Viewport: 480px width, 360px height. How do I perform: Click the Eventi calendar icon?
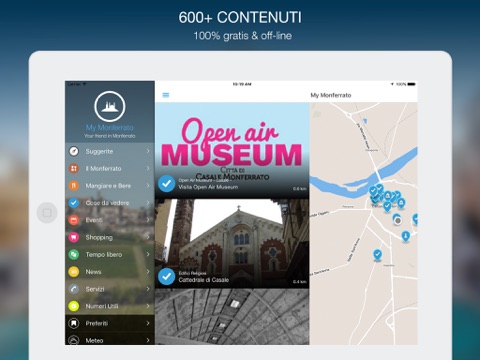pos(74,220)
